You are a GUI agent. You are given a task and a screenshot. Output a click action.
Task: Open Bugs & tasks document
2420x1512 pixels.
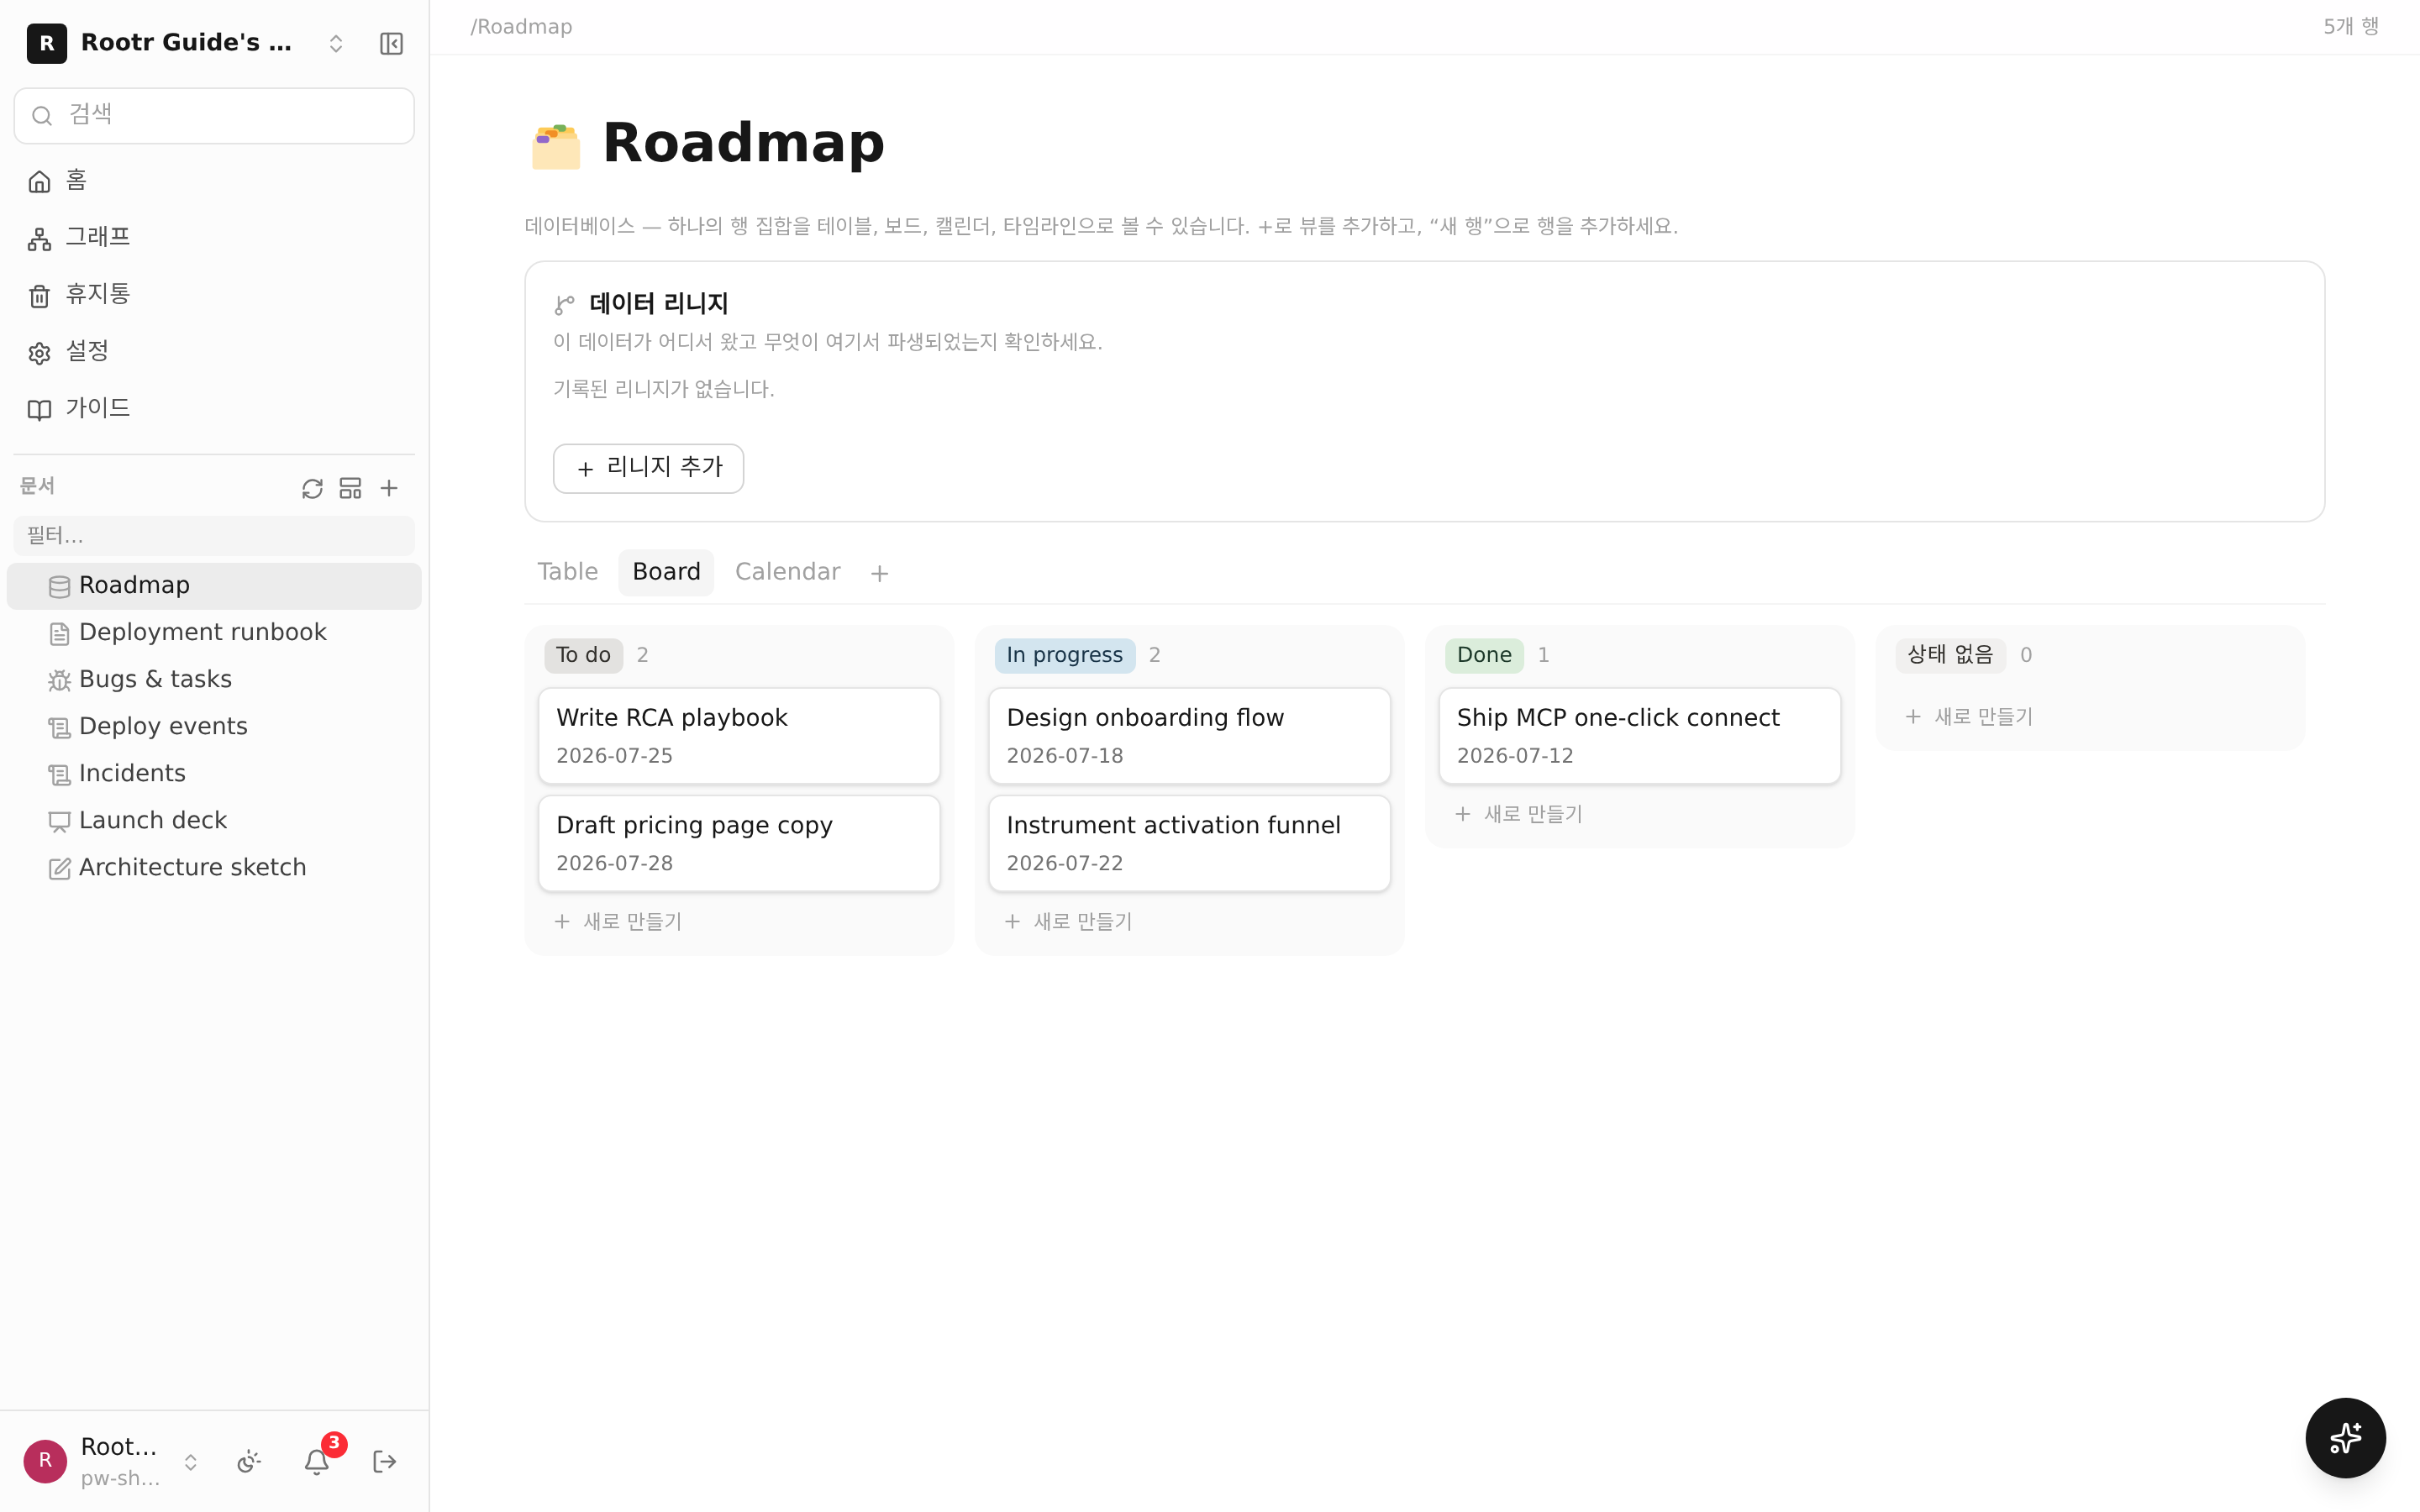214,680
